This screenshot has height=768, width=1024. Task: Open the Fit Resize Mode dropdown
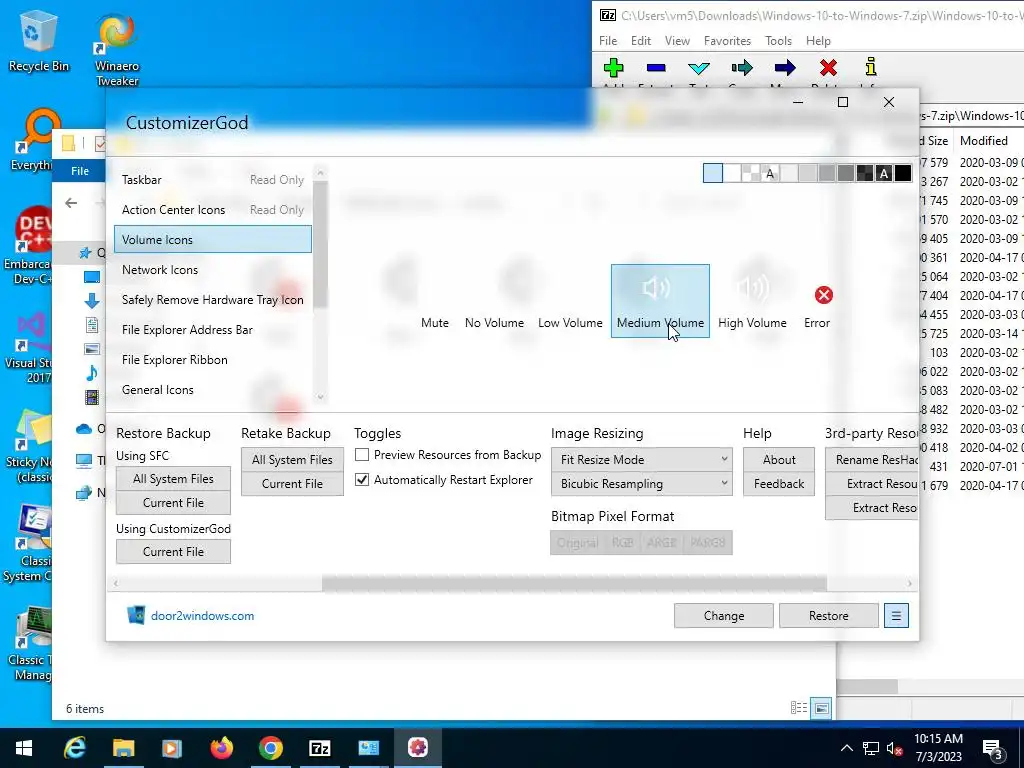[641, 459]
